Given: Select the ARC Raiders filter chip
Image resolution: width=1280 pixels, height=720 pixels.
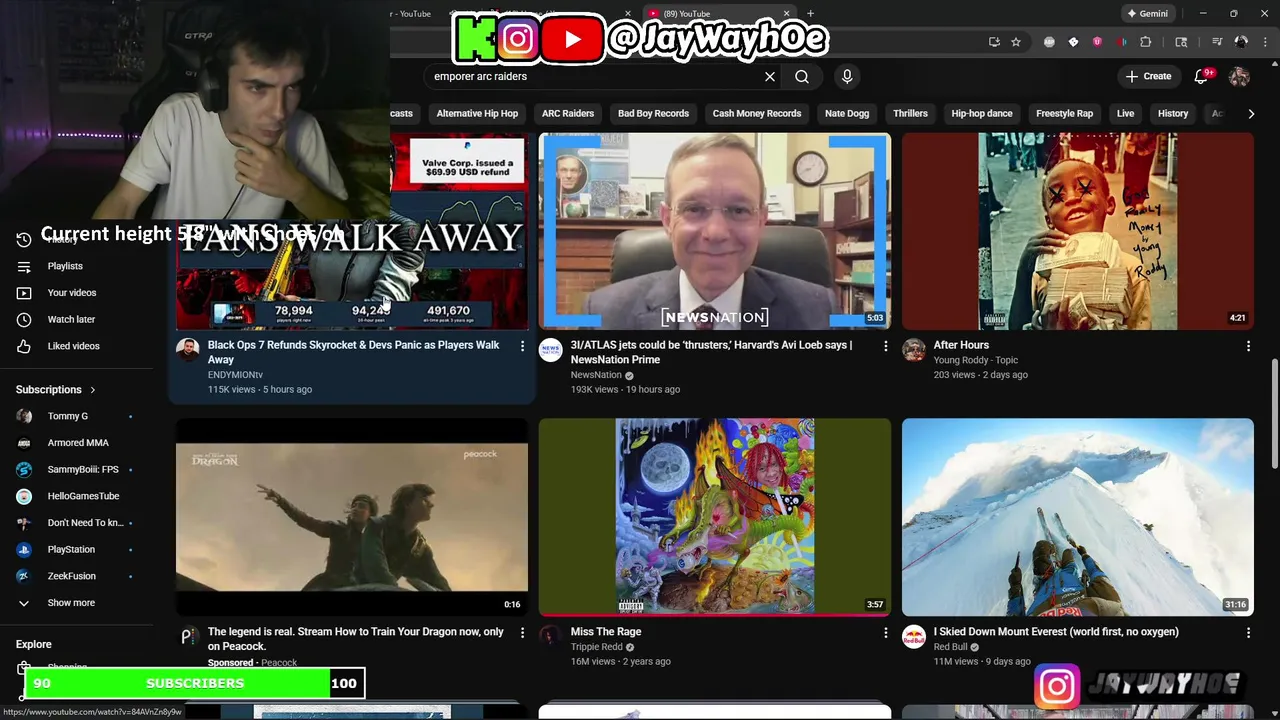Looking at the screenshot, I should tap(568, 114).
